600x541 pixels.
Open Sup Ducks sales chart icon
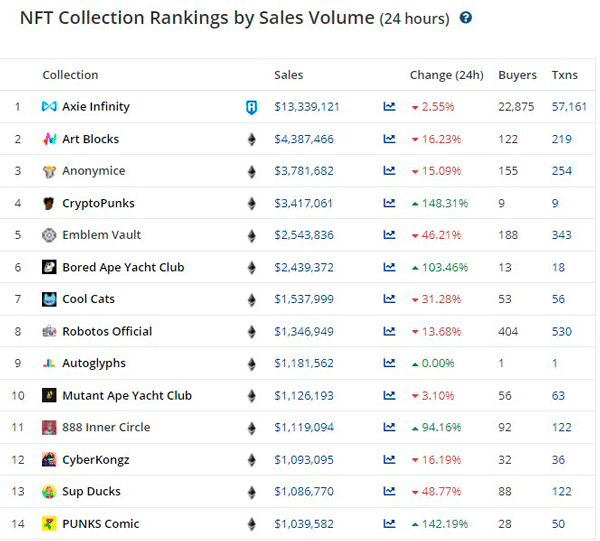click(389, 490)
